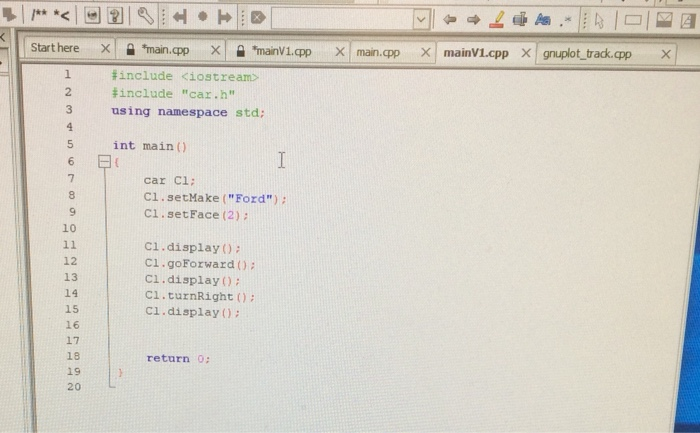Click inside the incremental search text box
This screenshot has height=433, width=700.
point(342,19)
